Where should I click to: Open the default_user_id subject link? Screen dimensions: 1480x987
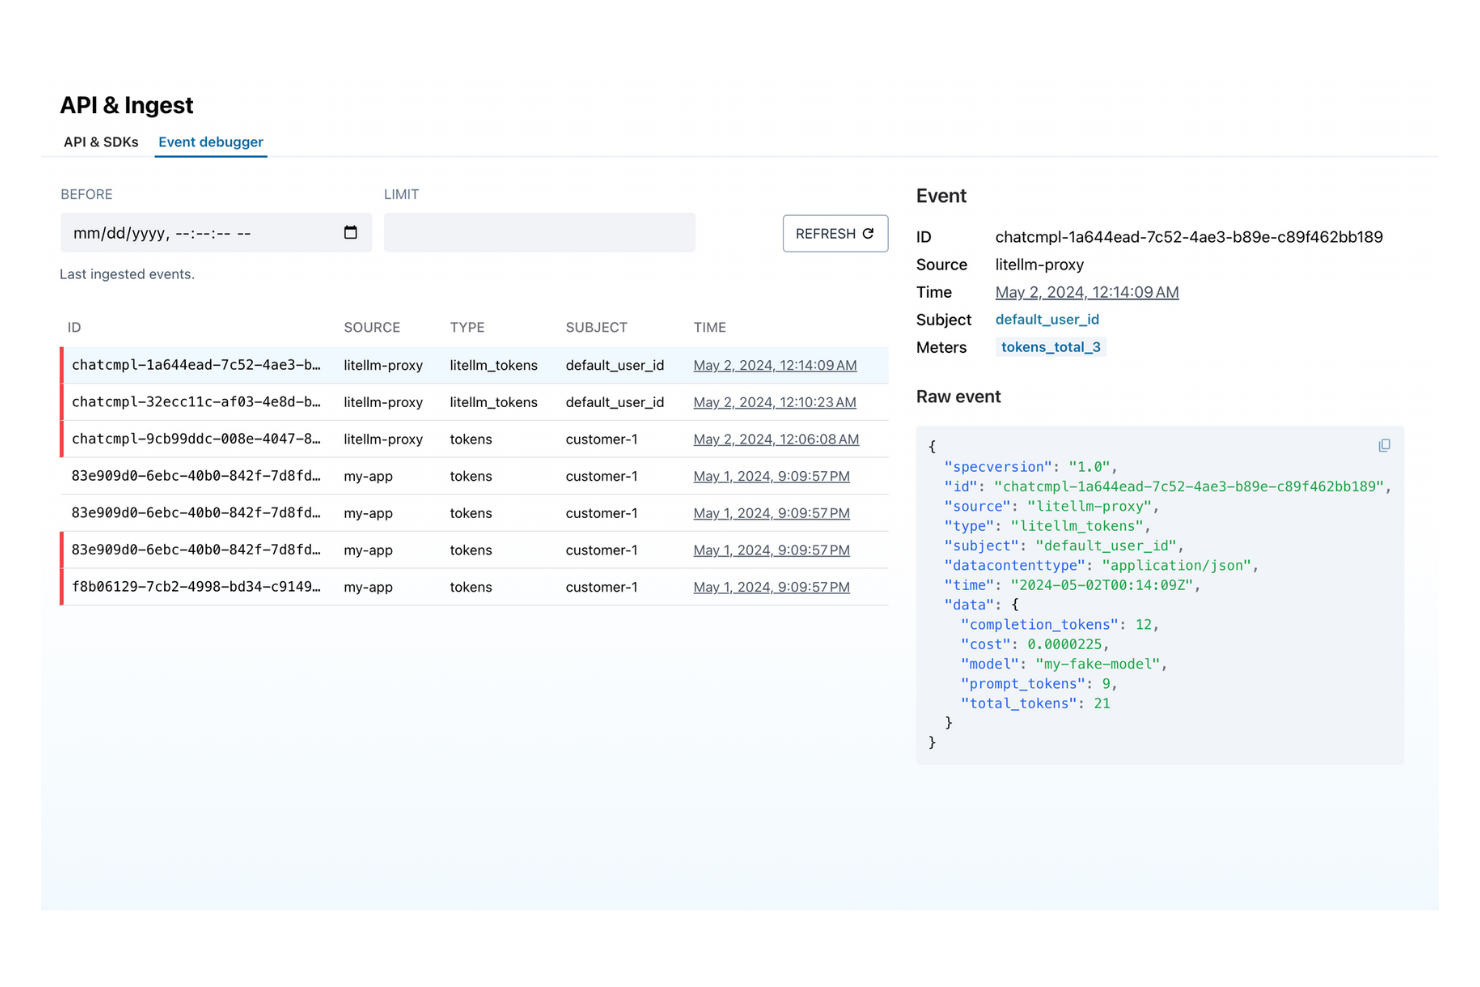1047,319
